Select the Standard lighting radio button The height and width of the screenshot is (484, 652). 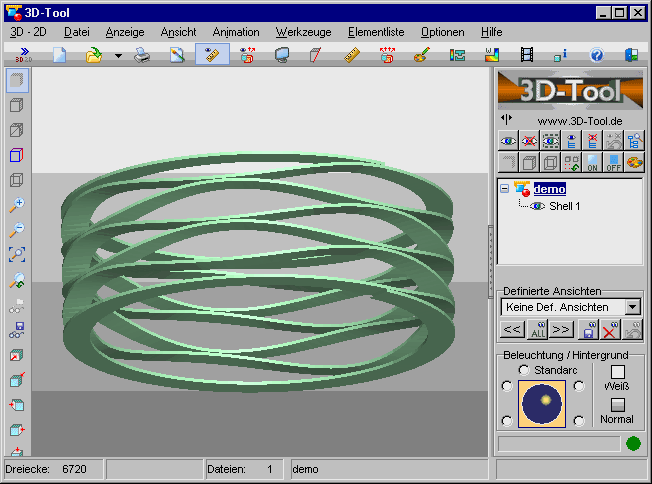pyautogui.click(x=524, y=370)
